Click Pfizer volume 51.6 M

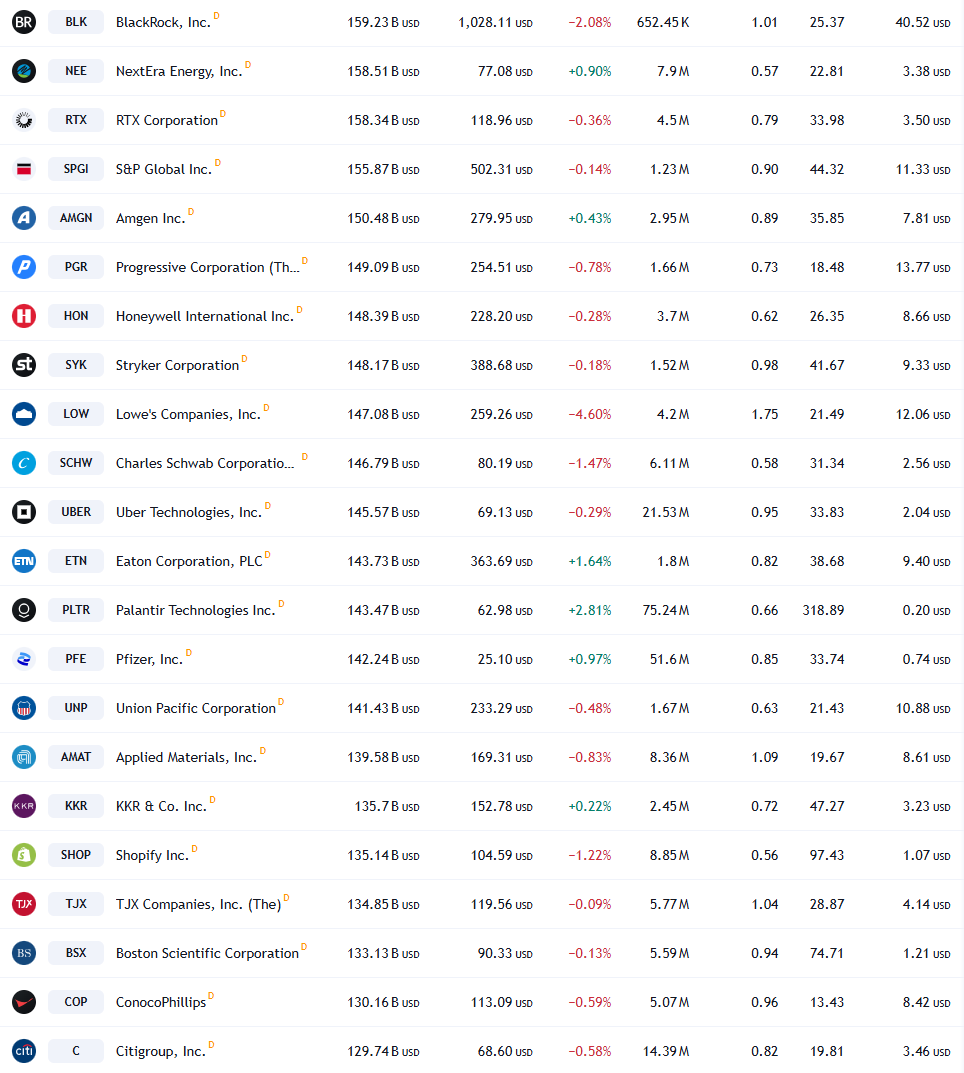pos(669,660)
